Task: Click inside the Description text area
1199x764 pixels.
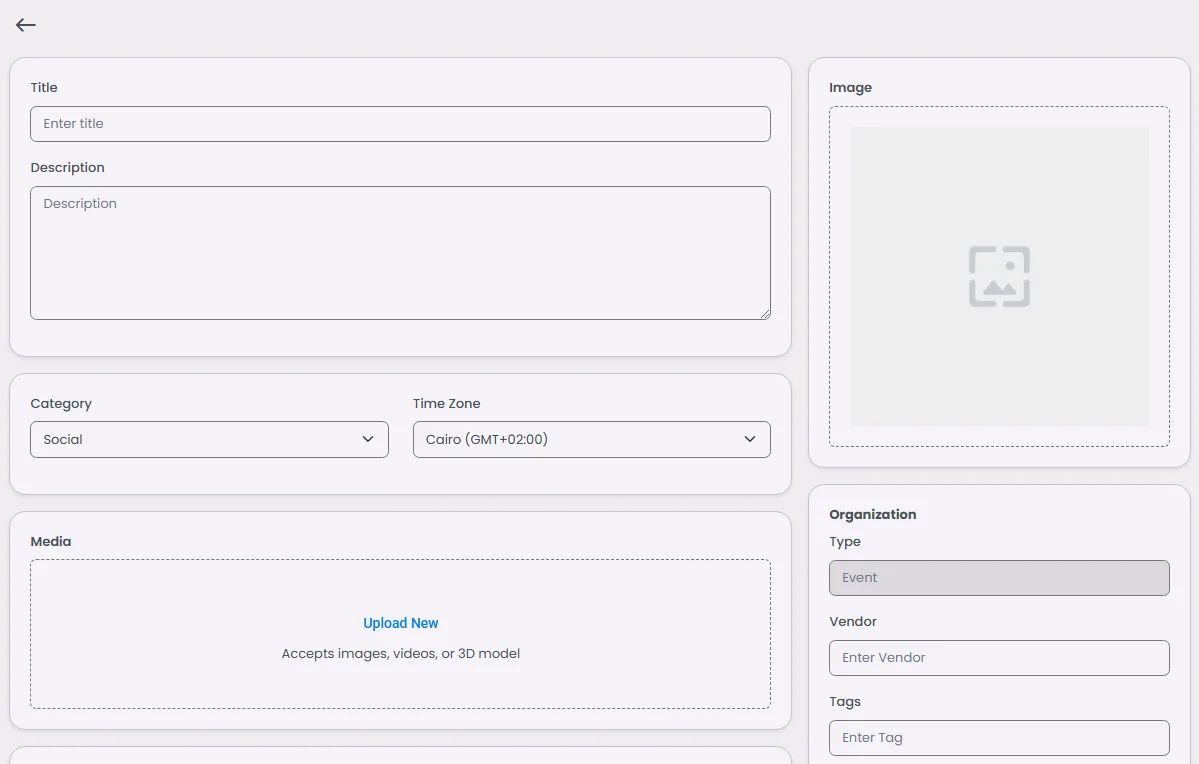Action: (x=400, y=253)
